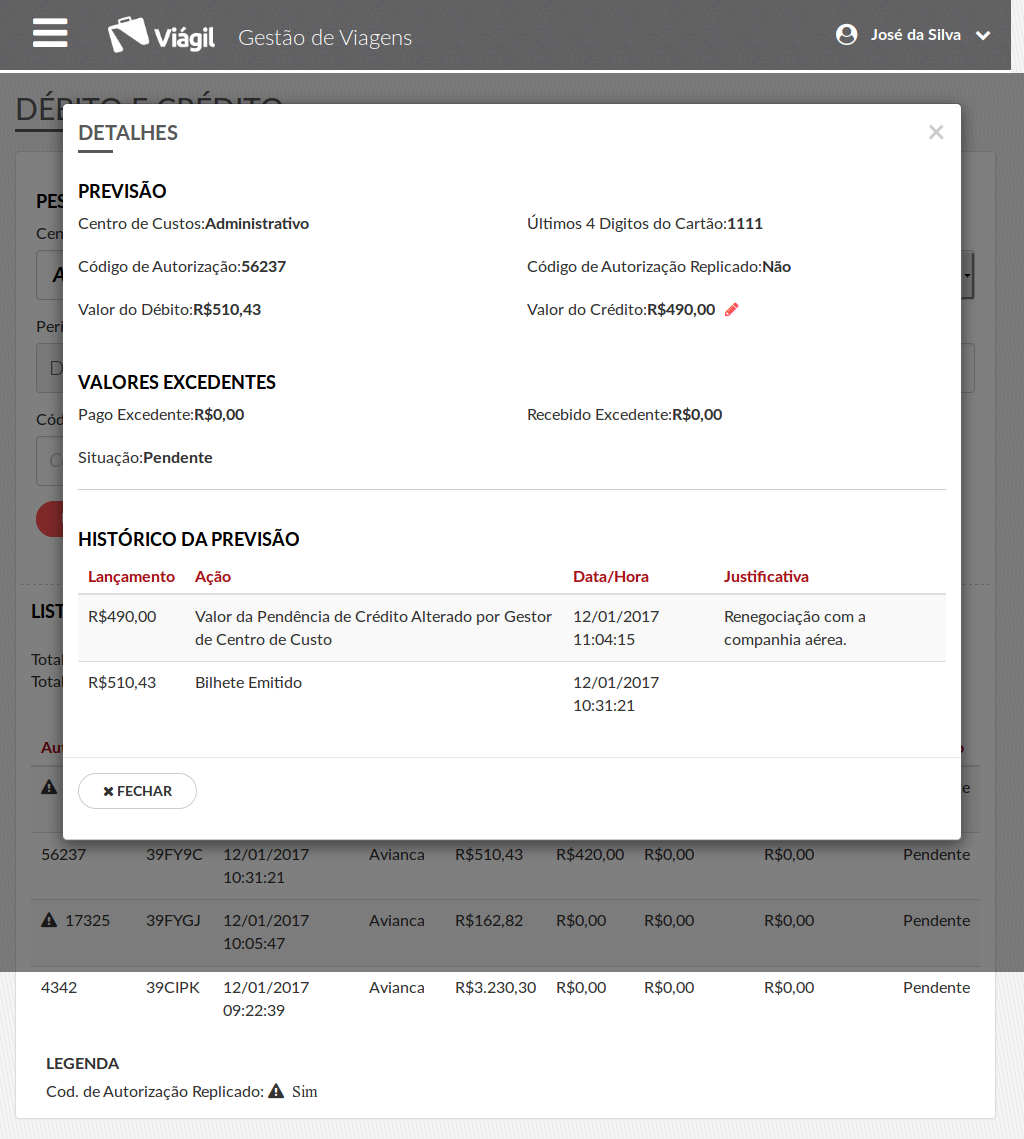Click locator 39FY9C in background list
This screenshot has width=1024, height=1139.
tap(174, 854)
